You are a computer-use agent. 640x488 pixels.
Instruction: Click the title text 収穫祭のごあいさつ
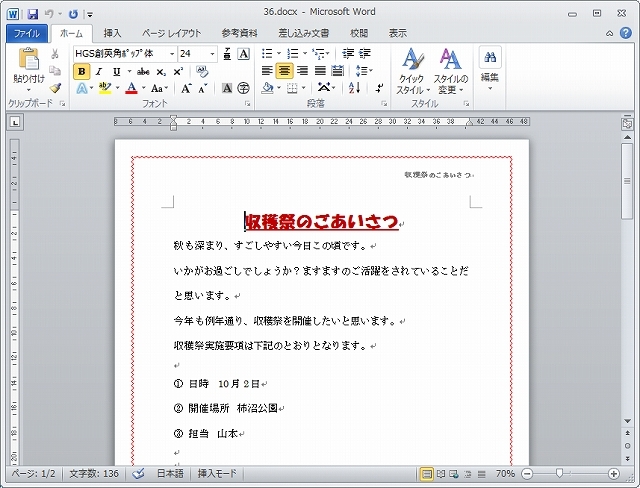321,222
